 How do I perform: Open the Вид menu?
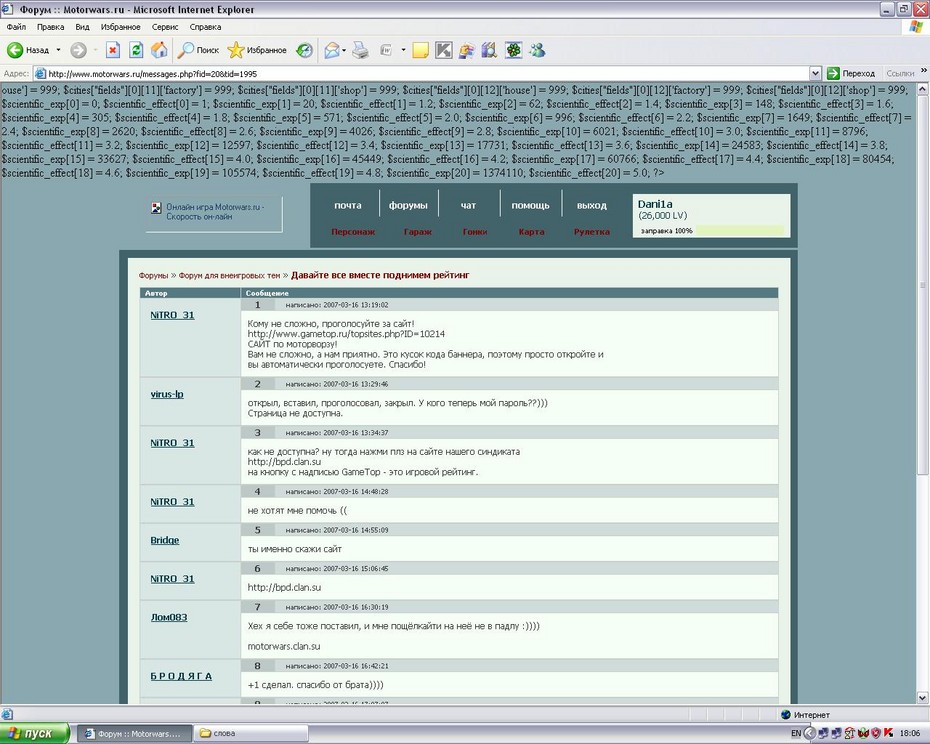pyautogui.click(x=82, y=27)
